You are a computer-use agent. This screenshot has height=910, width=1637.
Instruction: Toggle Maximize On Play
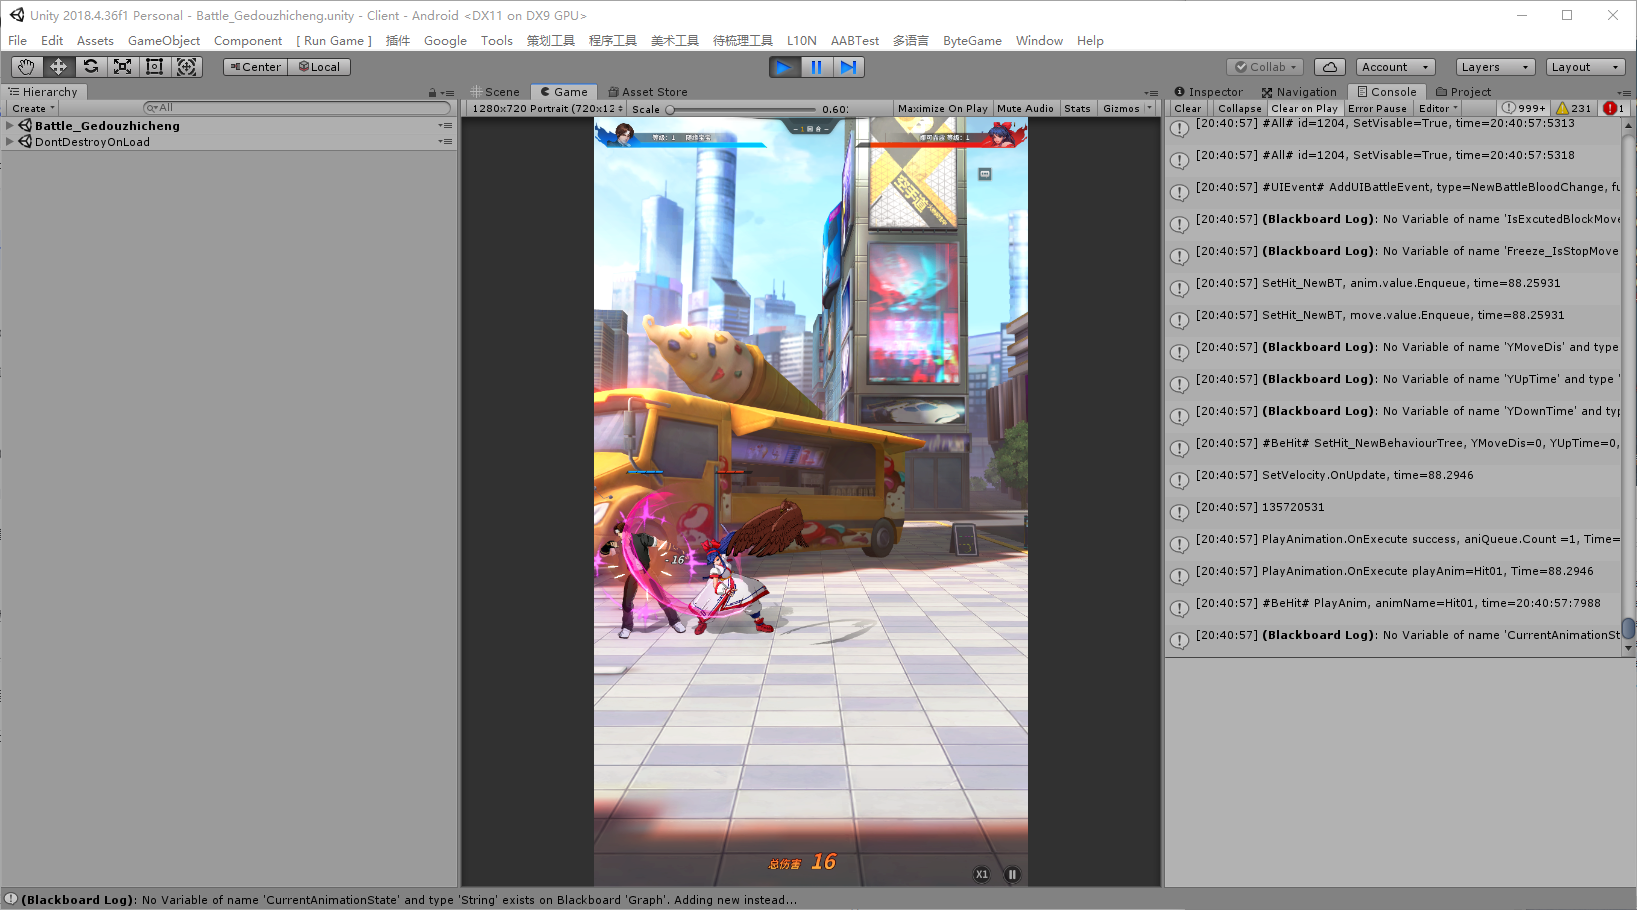pos(942,108)
